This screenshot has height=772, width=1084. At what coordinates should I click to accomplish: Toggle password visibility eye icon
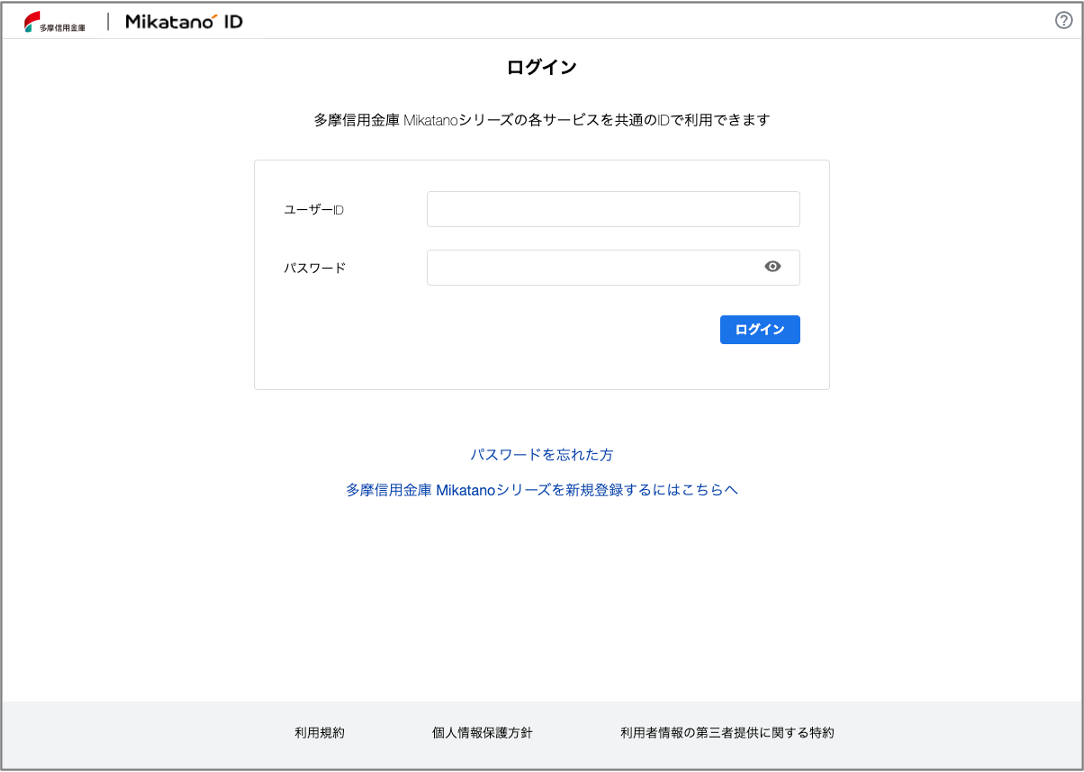pyautogui.click(x=772, y=267)
